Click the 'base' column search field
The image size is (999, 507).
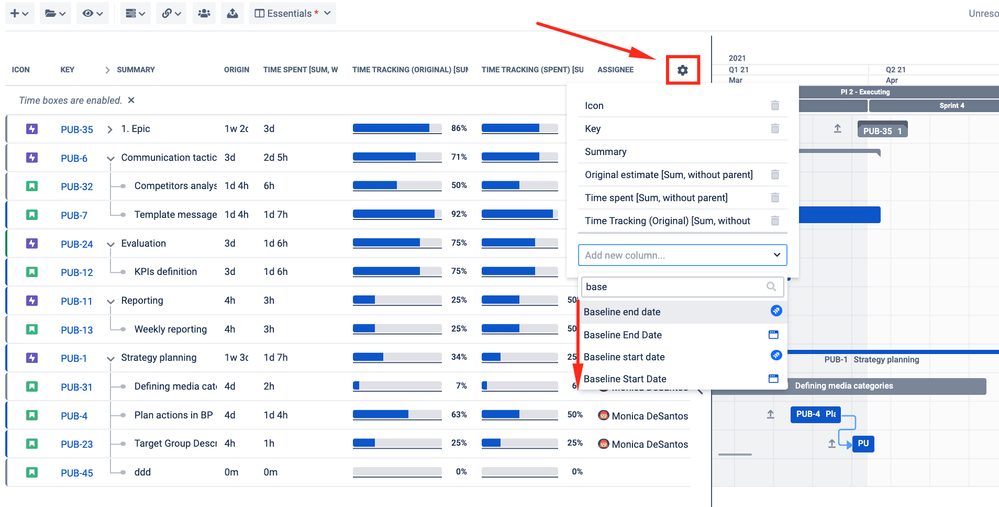[682, 287]
